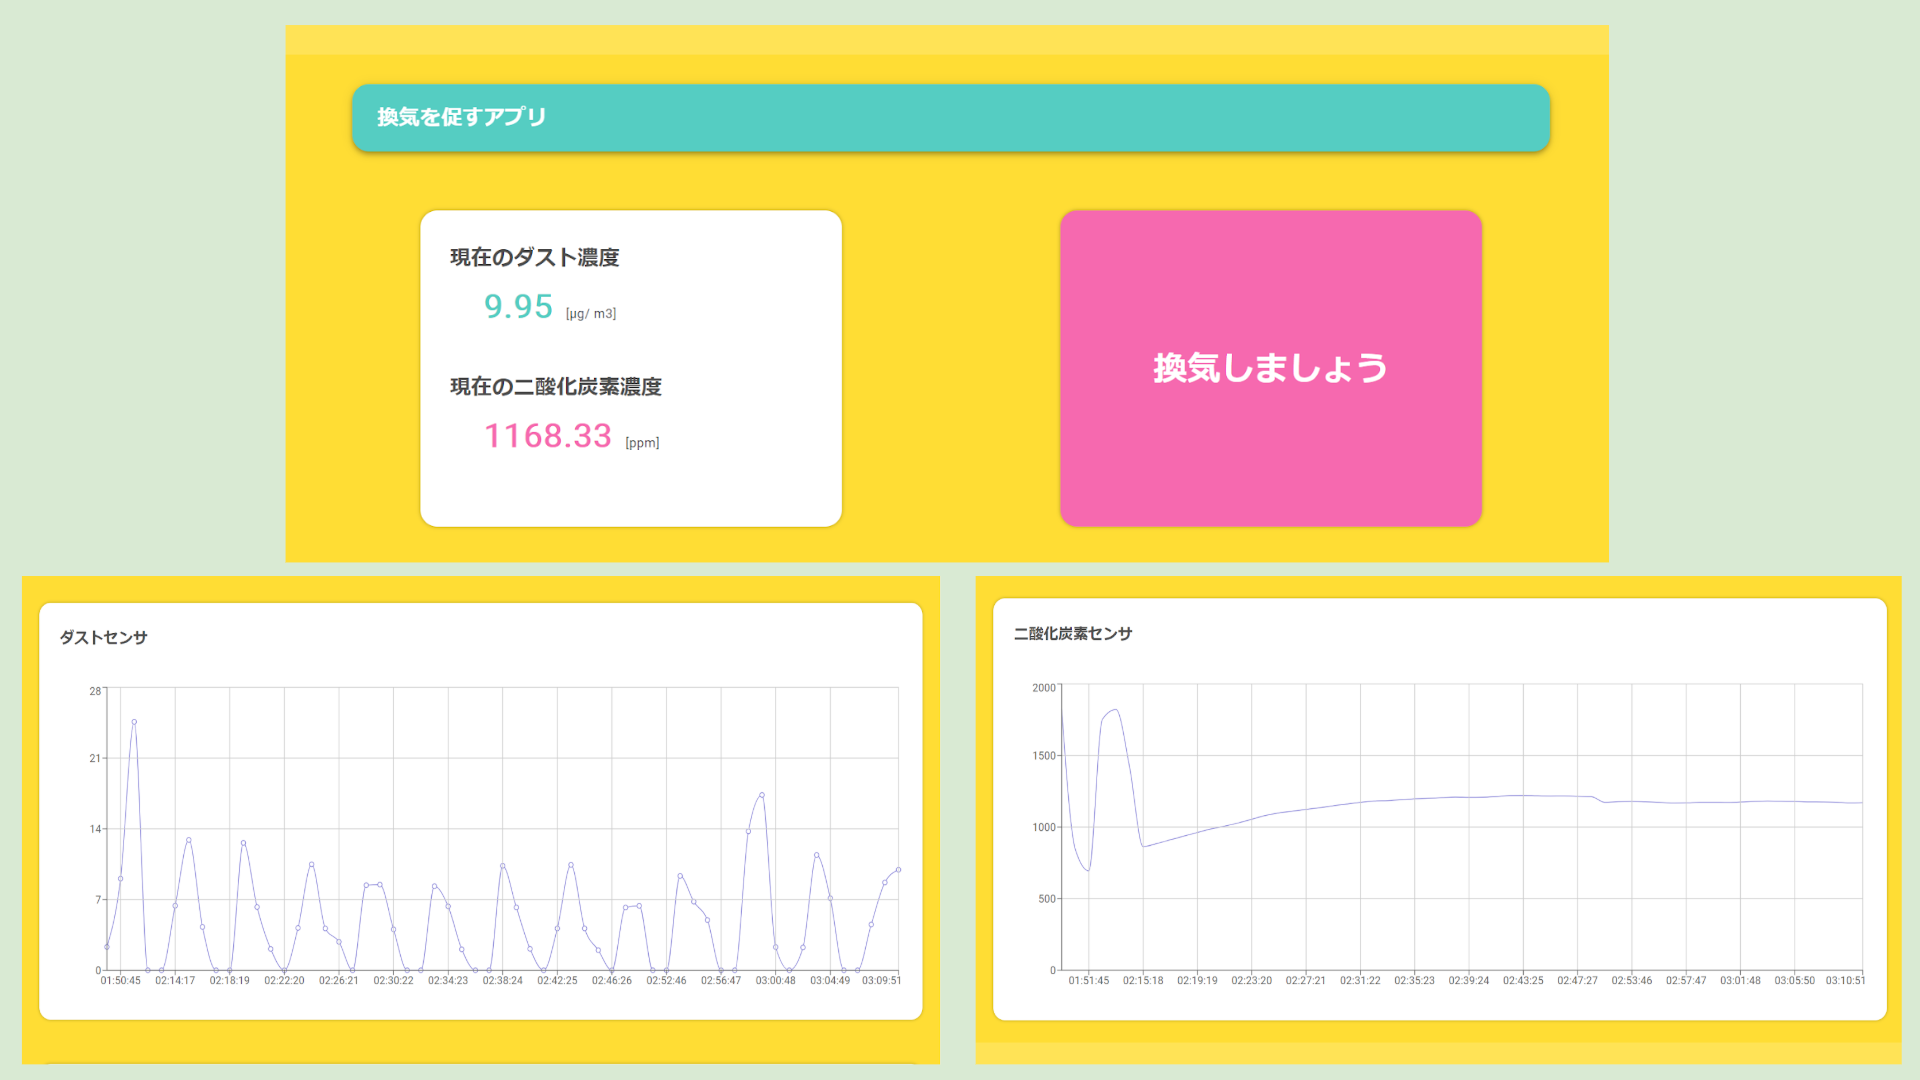This screenshot has height=1080, width=1920.
Task: Click the 二酸化炭素センサ chart title
Action: click(1071, 633)
